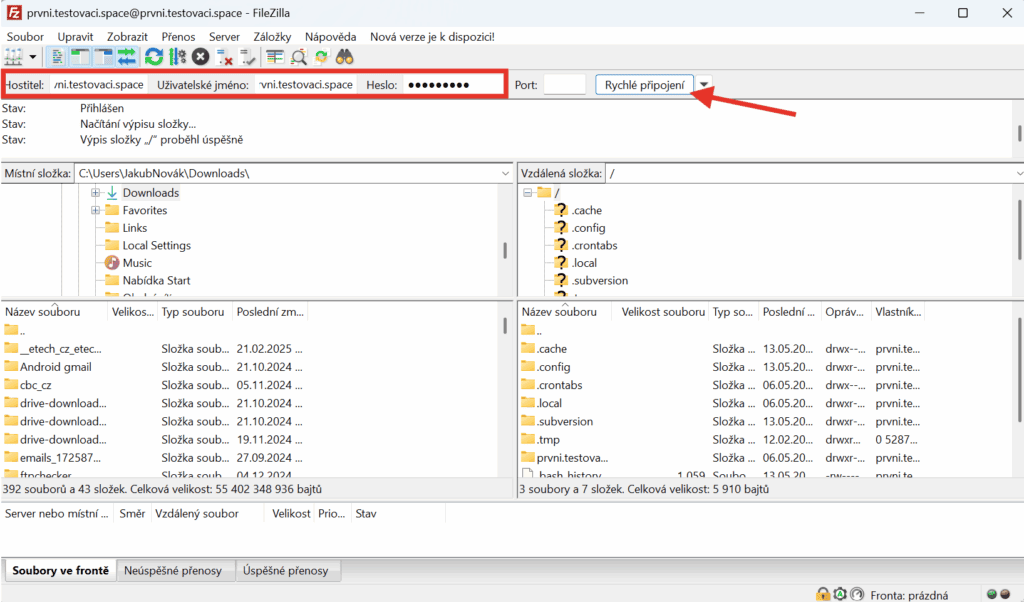Open the Záložky menu
1024x602 pixels.
pos(272,37)
